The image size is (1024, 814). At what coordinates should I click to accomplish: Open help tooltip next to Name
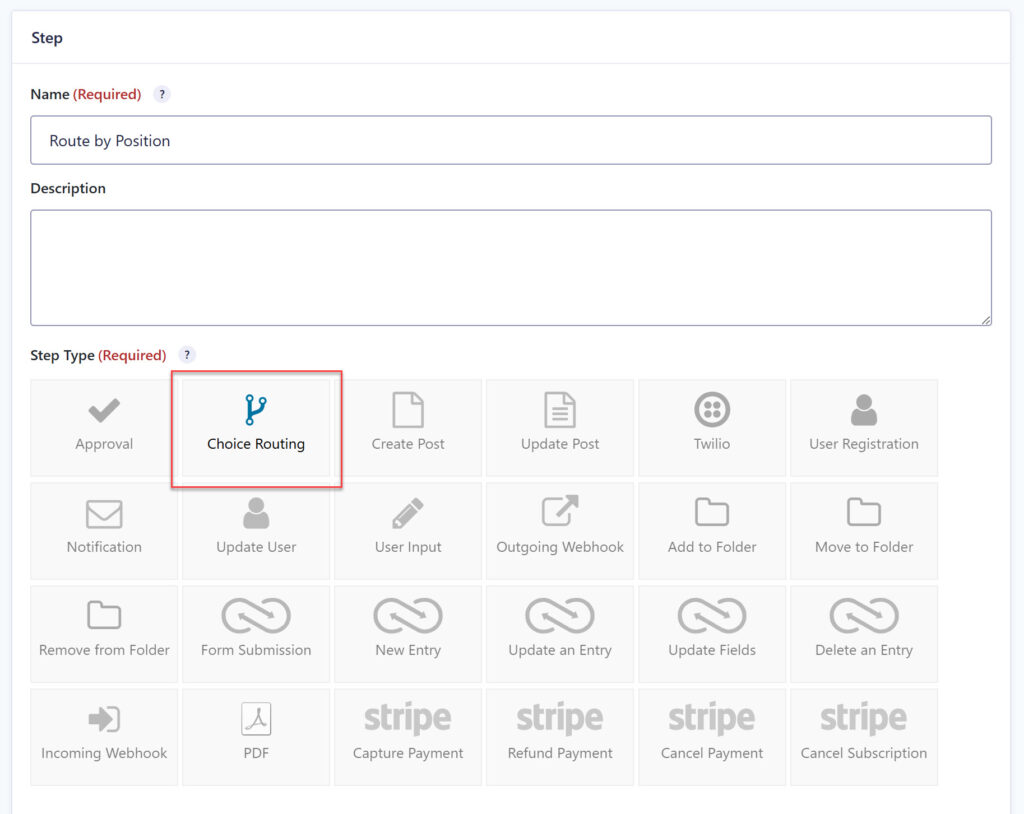[162, 94]
